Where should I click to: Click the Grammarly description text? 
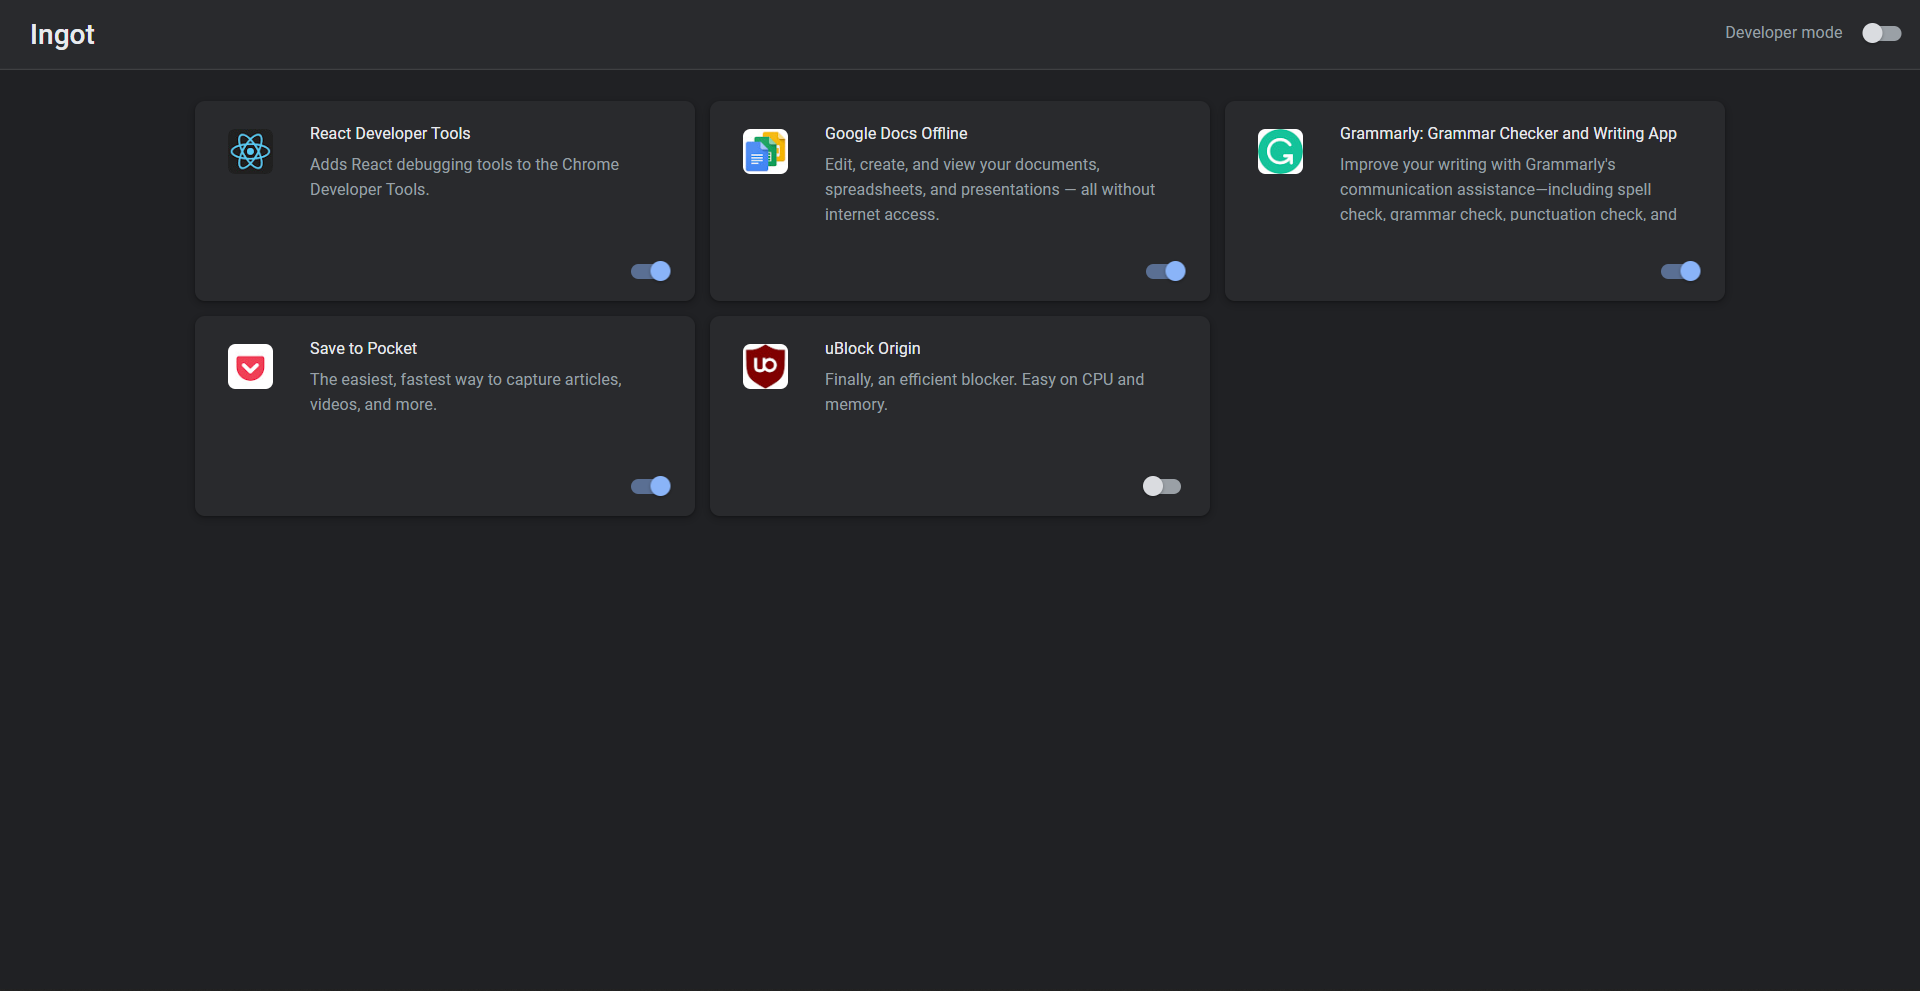pos(1508,189)
